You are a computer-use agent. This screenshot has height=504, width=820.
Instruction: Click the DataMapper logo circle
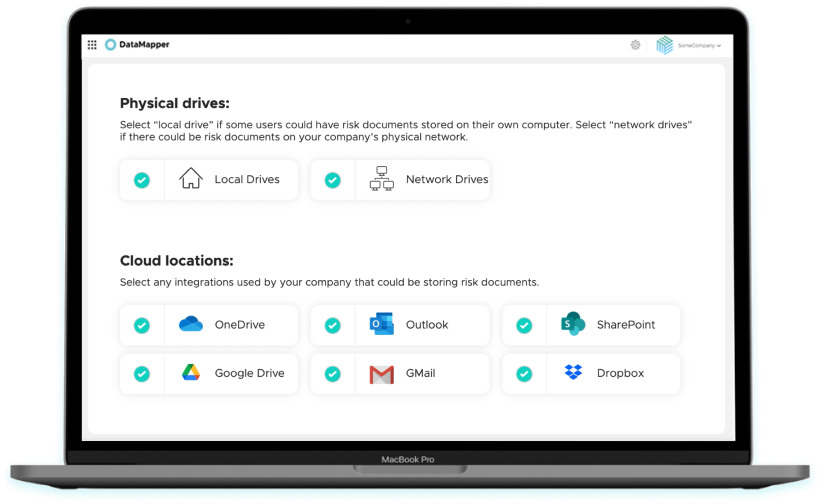(x=110, y=45)
